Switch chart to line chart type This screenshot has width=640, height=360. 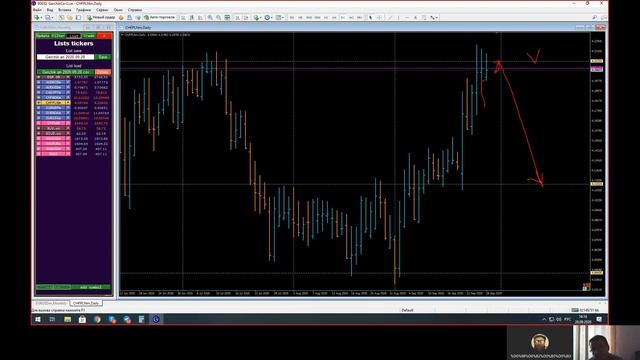click(x=200, y=18)
